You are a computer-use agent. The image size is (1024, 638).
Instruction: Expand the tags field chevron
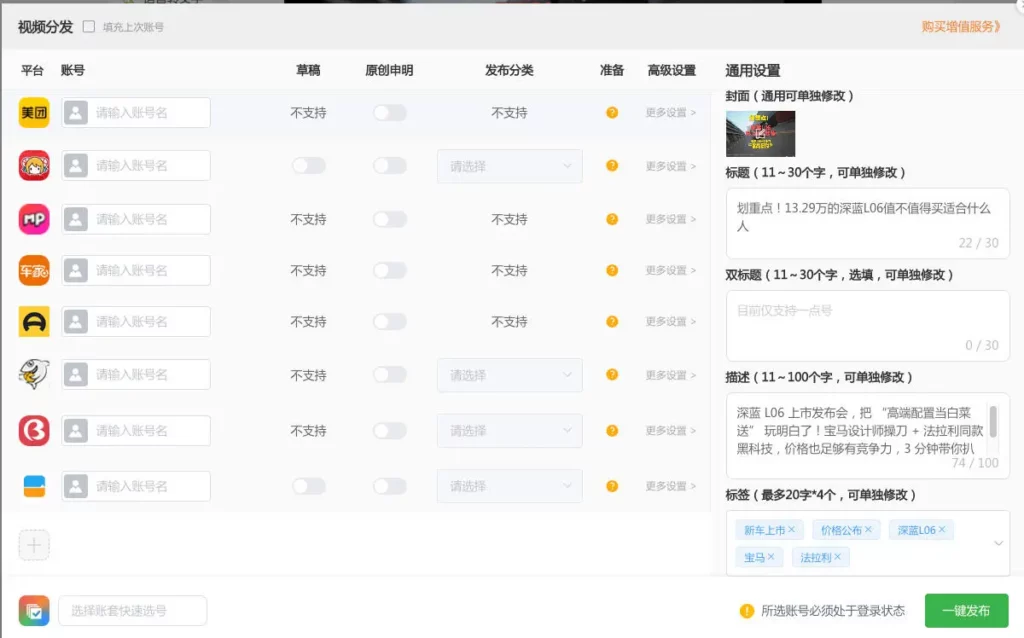tap(997, 543)
